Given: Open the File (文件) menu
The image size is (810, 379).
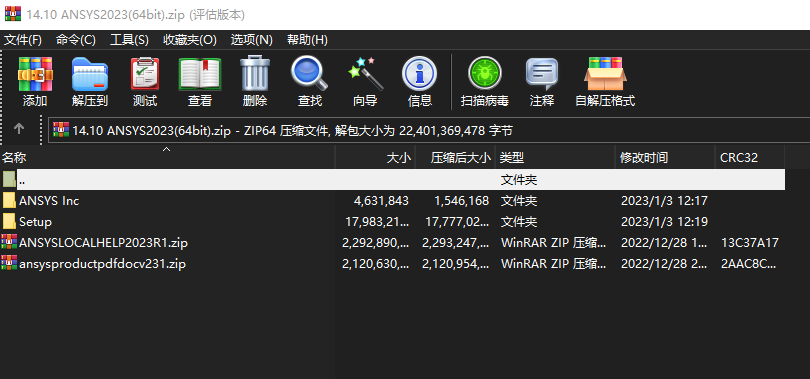Looking at the screenshot, I should [x=23, y=40].
